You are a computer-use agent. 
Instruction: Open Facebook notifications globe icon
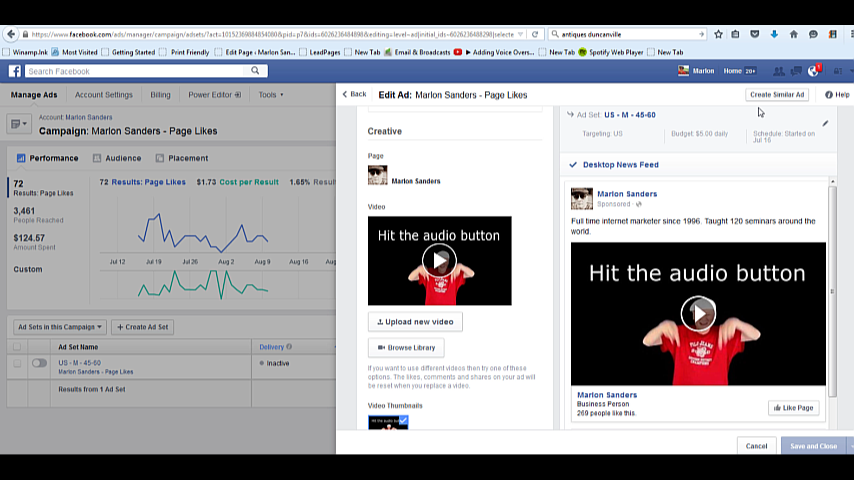click(x=813, y=71)
